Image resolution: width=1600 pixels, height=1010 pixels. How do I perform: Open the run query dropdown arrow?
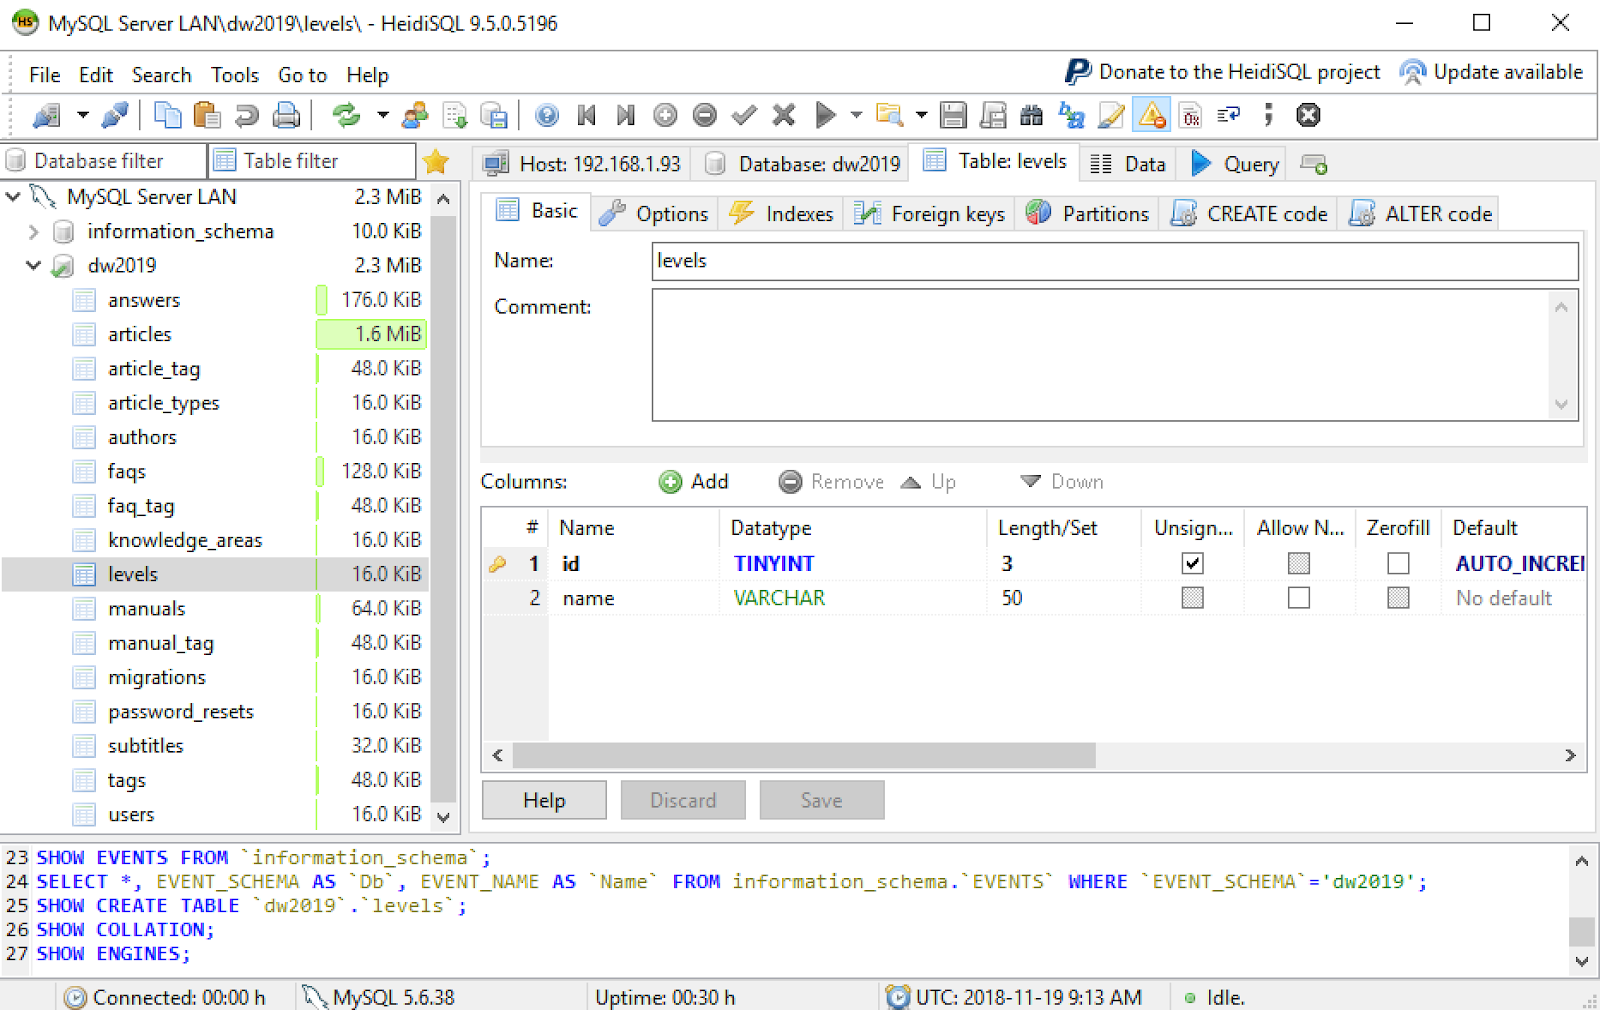click(856, 116)
